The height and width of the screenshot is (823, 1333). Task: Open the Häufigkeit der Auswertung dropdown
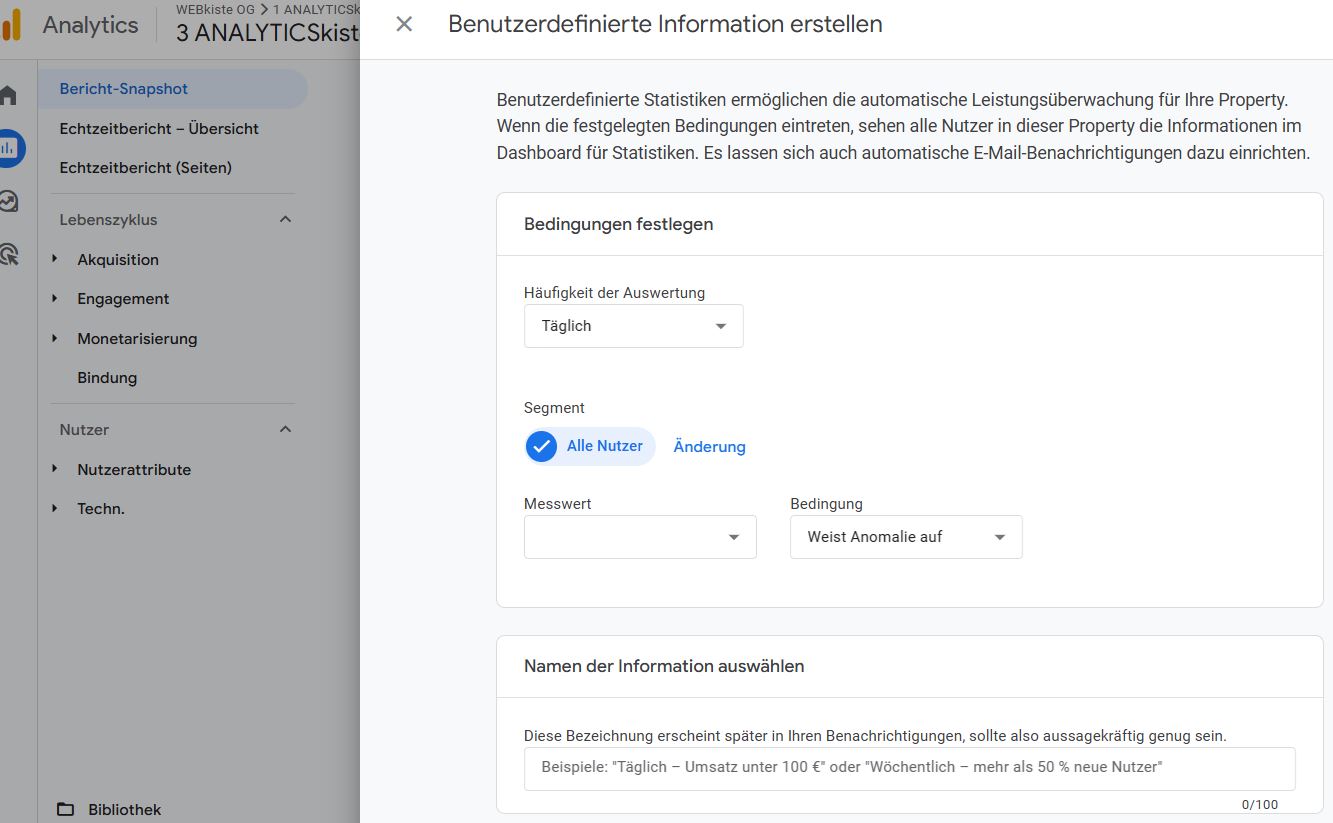point(633,325)
